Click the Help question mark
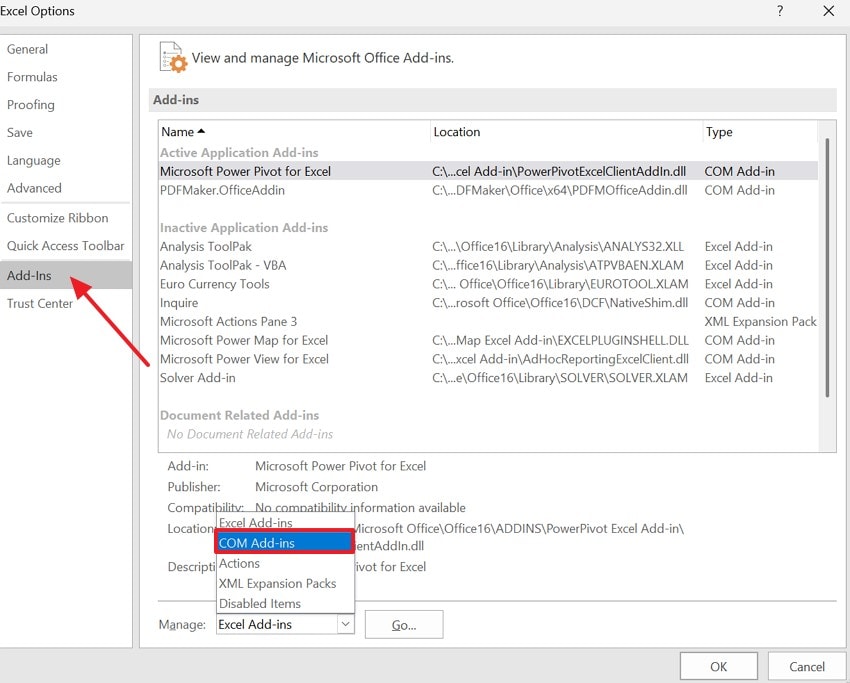850x683 pixels. coord(779,11)
